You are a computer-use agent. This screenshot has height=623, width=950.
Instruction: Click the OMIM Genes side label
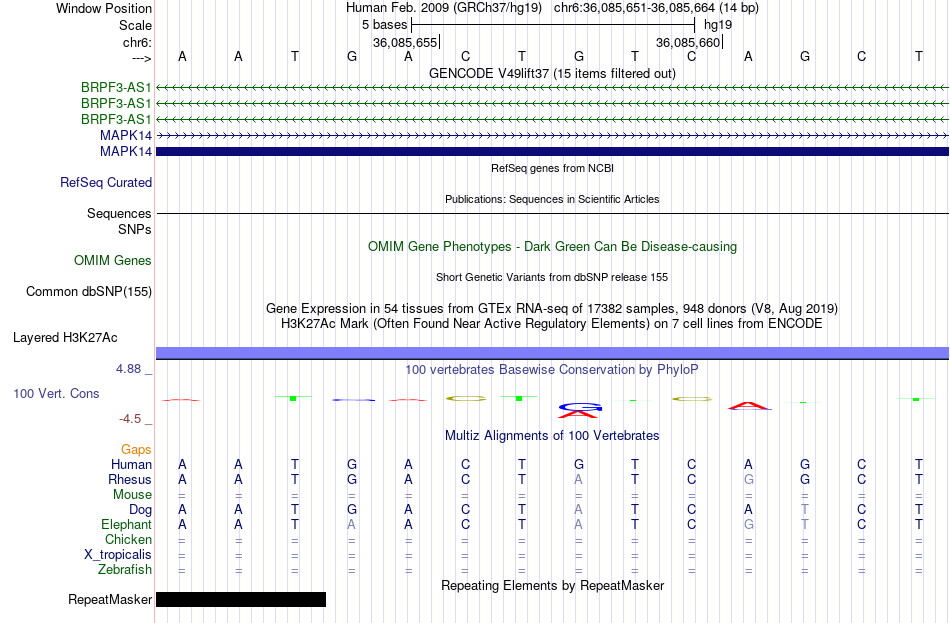coord(113,261)
